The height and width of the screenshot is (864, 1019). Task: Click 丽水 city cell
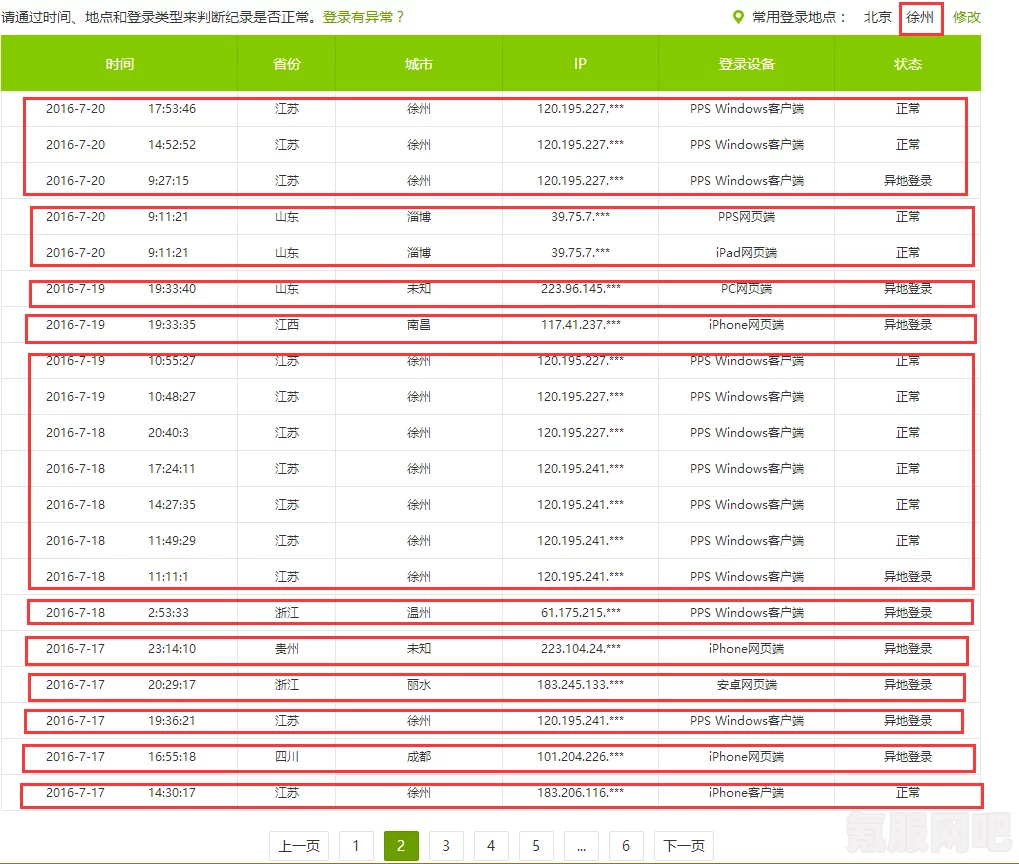pyautogui.click(x=419, y=685)
